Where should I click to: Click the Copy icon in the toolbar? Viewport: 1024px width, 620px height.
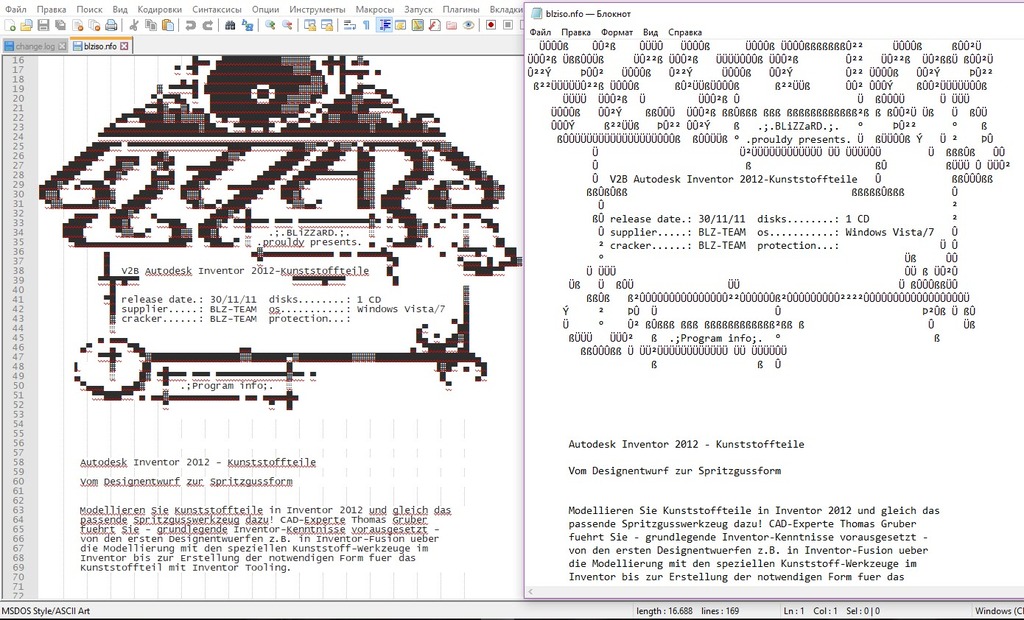[x=150, y=25]
